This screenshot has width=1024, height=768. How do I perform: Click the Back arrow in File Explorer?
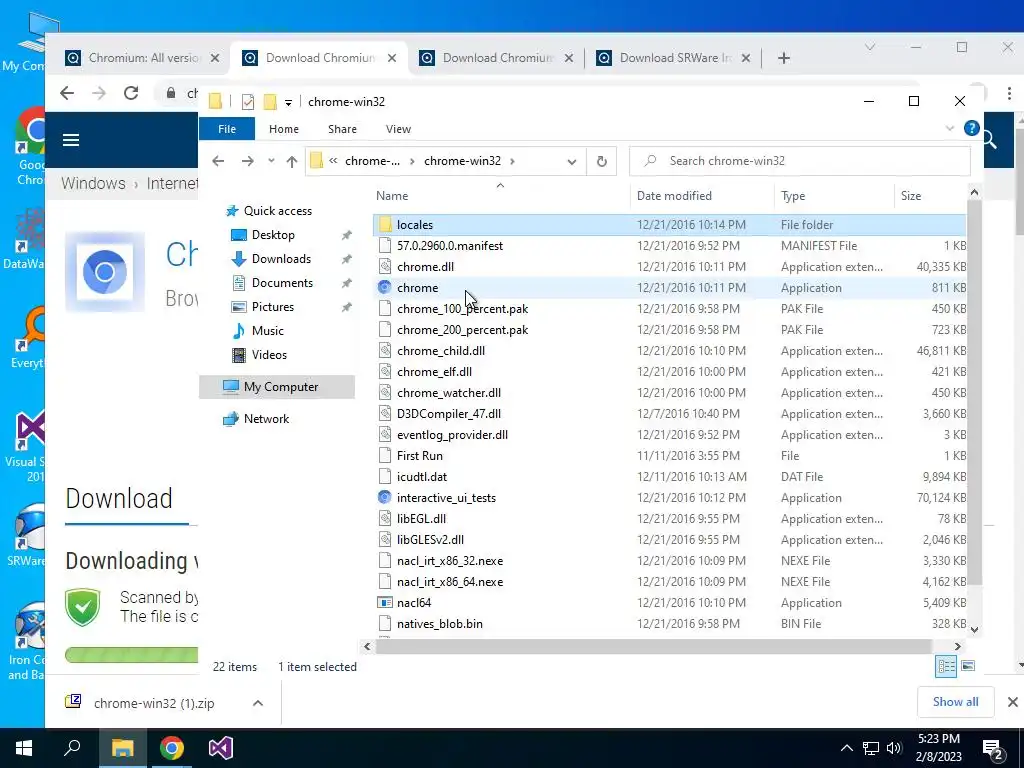point(218,161)
